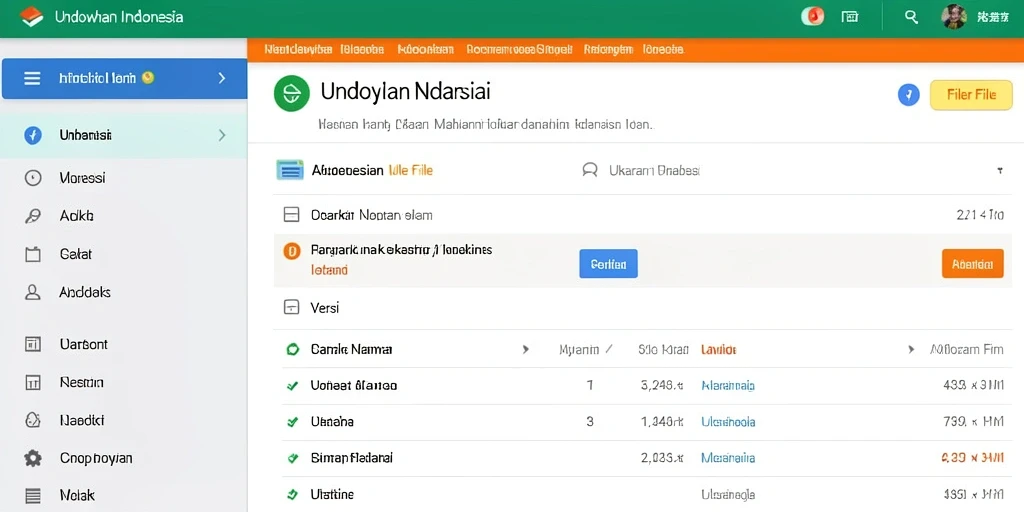This screenshot has height=512, width=1024.
Task: Click the 221 4 value in Doarkat row
Action: click(x=980, y=215)
